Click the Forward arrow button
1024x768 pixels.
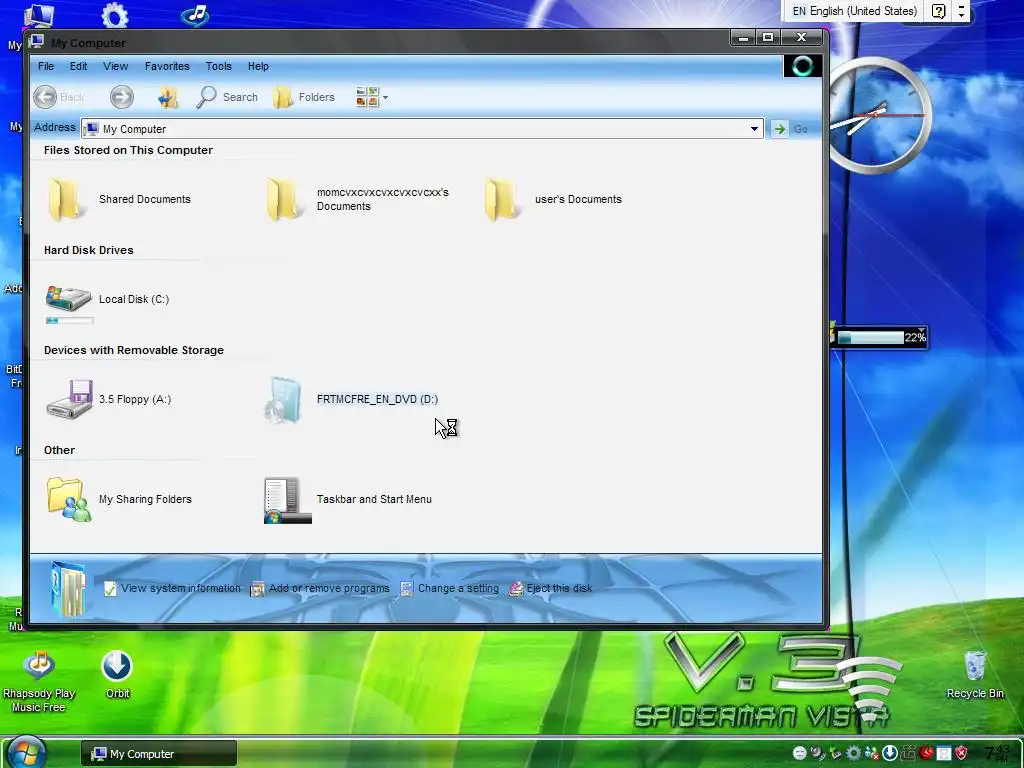coord(121,97)
